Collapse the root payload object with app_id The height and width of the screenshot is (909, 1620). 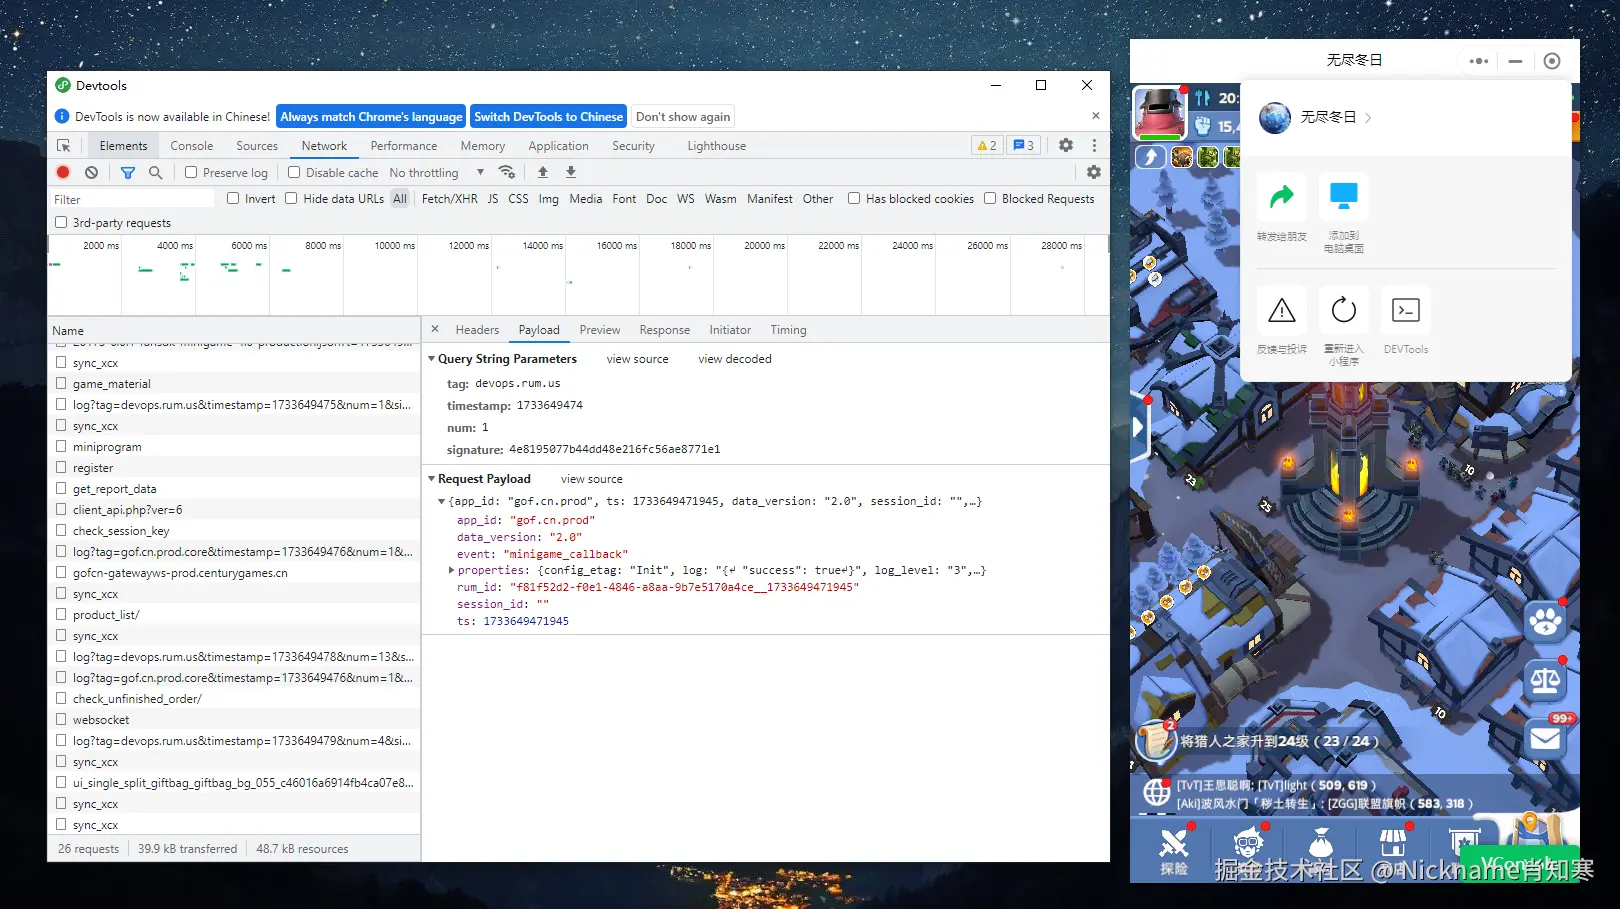442,502
